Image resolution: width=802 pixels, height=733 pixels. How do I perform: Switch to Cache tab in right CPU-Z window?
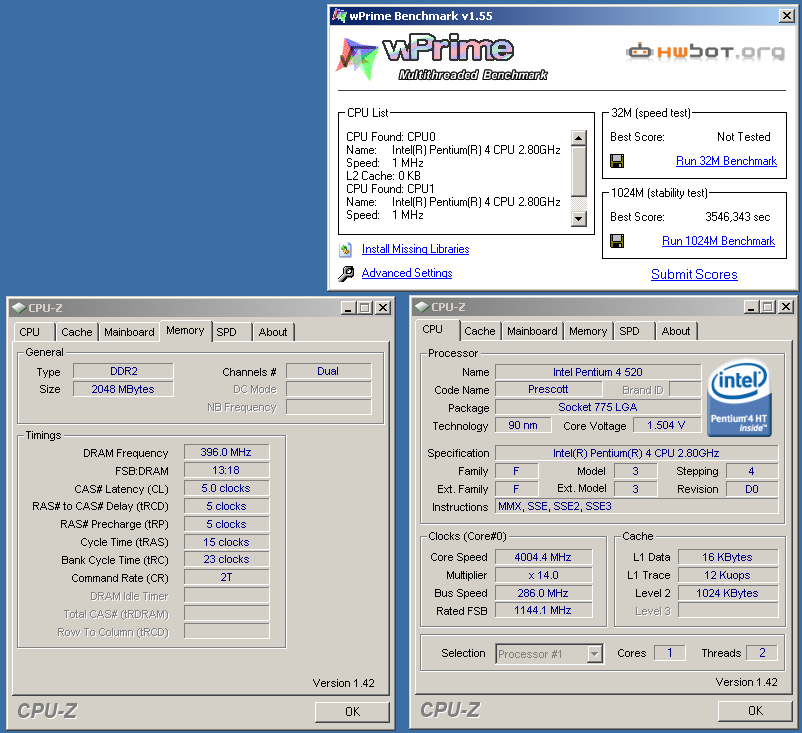tap(480, 331)
